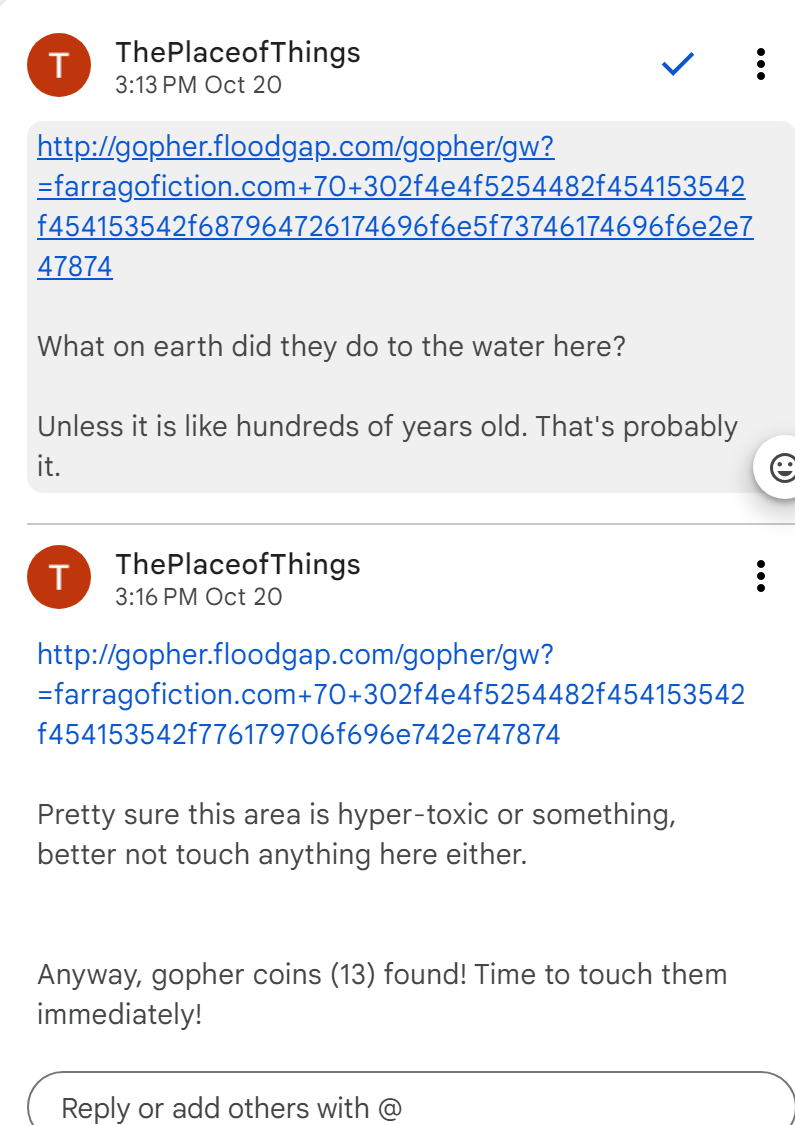The height and width of the screenshot is (1125, 795).
Task: Open more options for the 3:16 PM comment
Action: [761, 576]
